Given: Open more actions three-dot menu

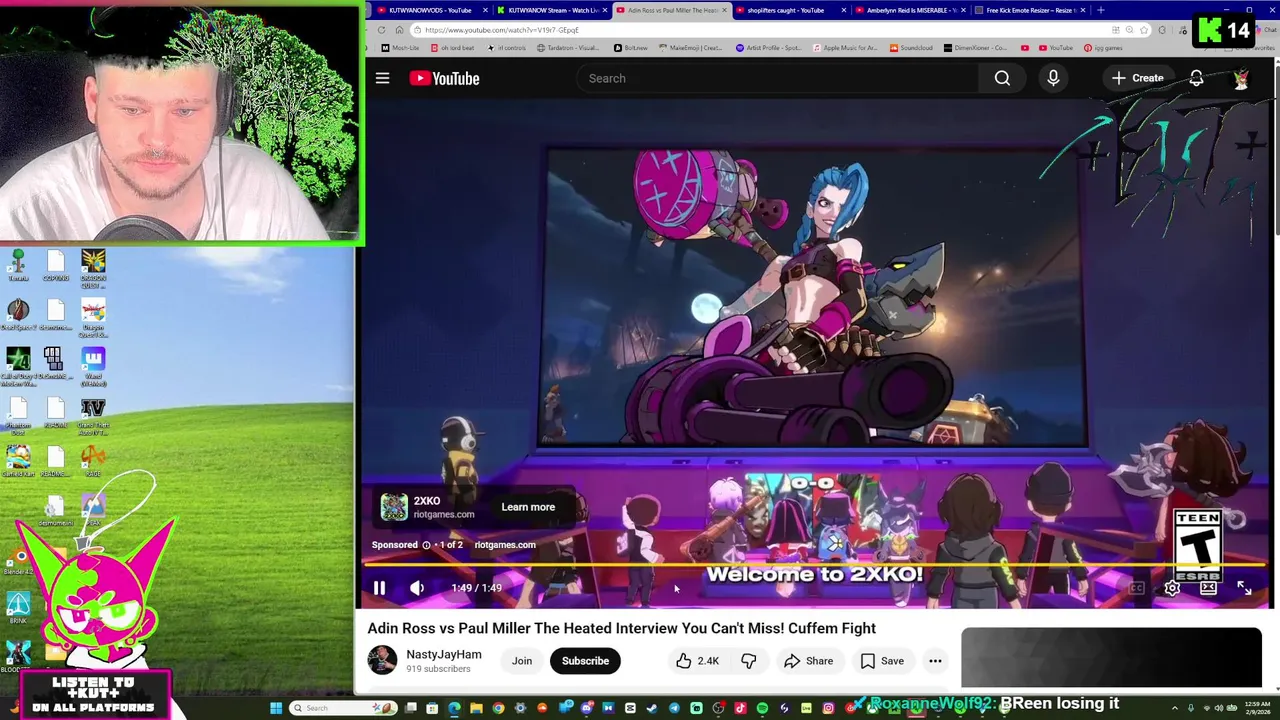Looking at the screenshot, I should tap(935, 661).
